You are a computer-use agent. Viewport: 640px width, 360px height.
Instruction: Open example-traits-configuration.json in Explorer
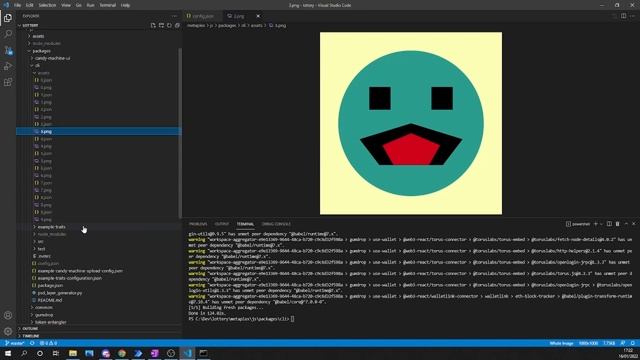(69, 278)
